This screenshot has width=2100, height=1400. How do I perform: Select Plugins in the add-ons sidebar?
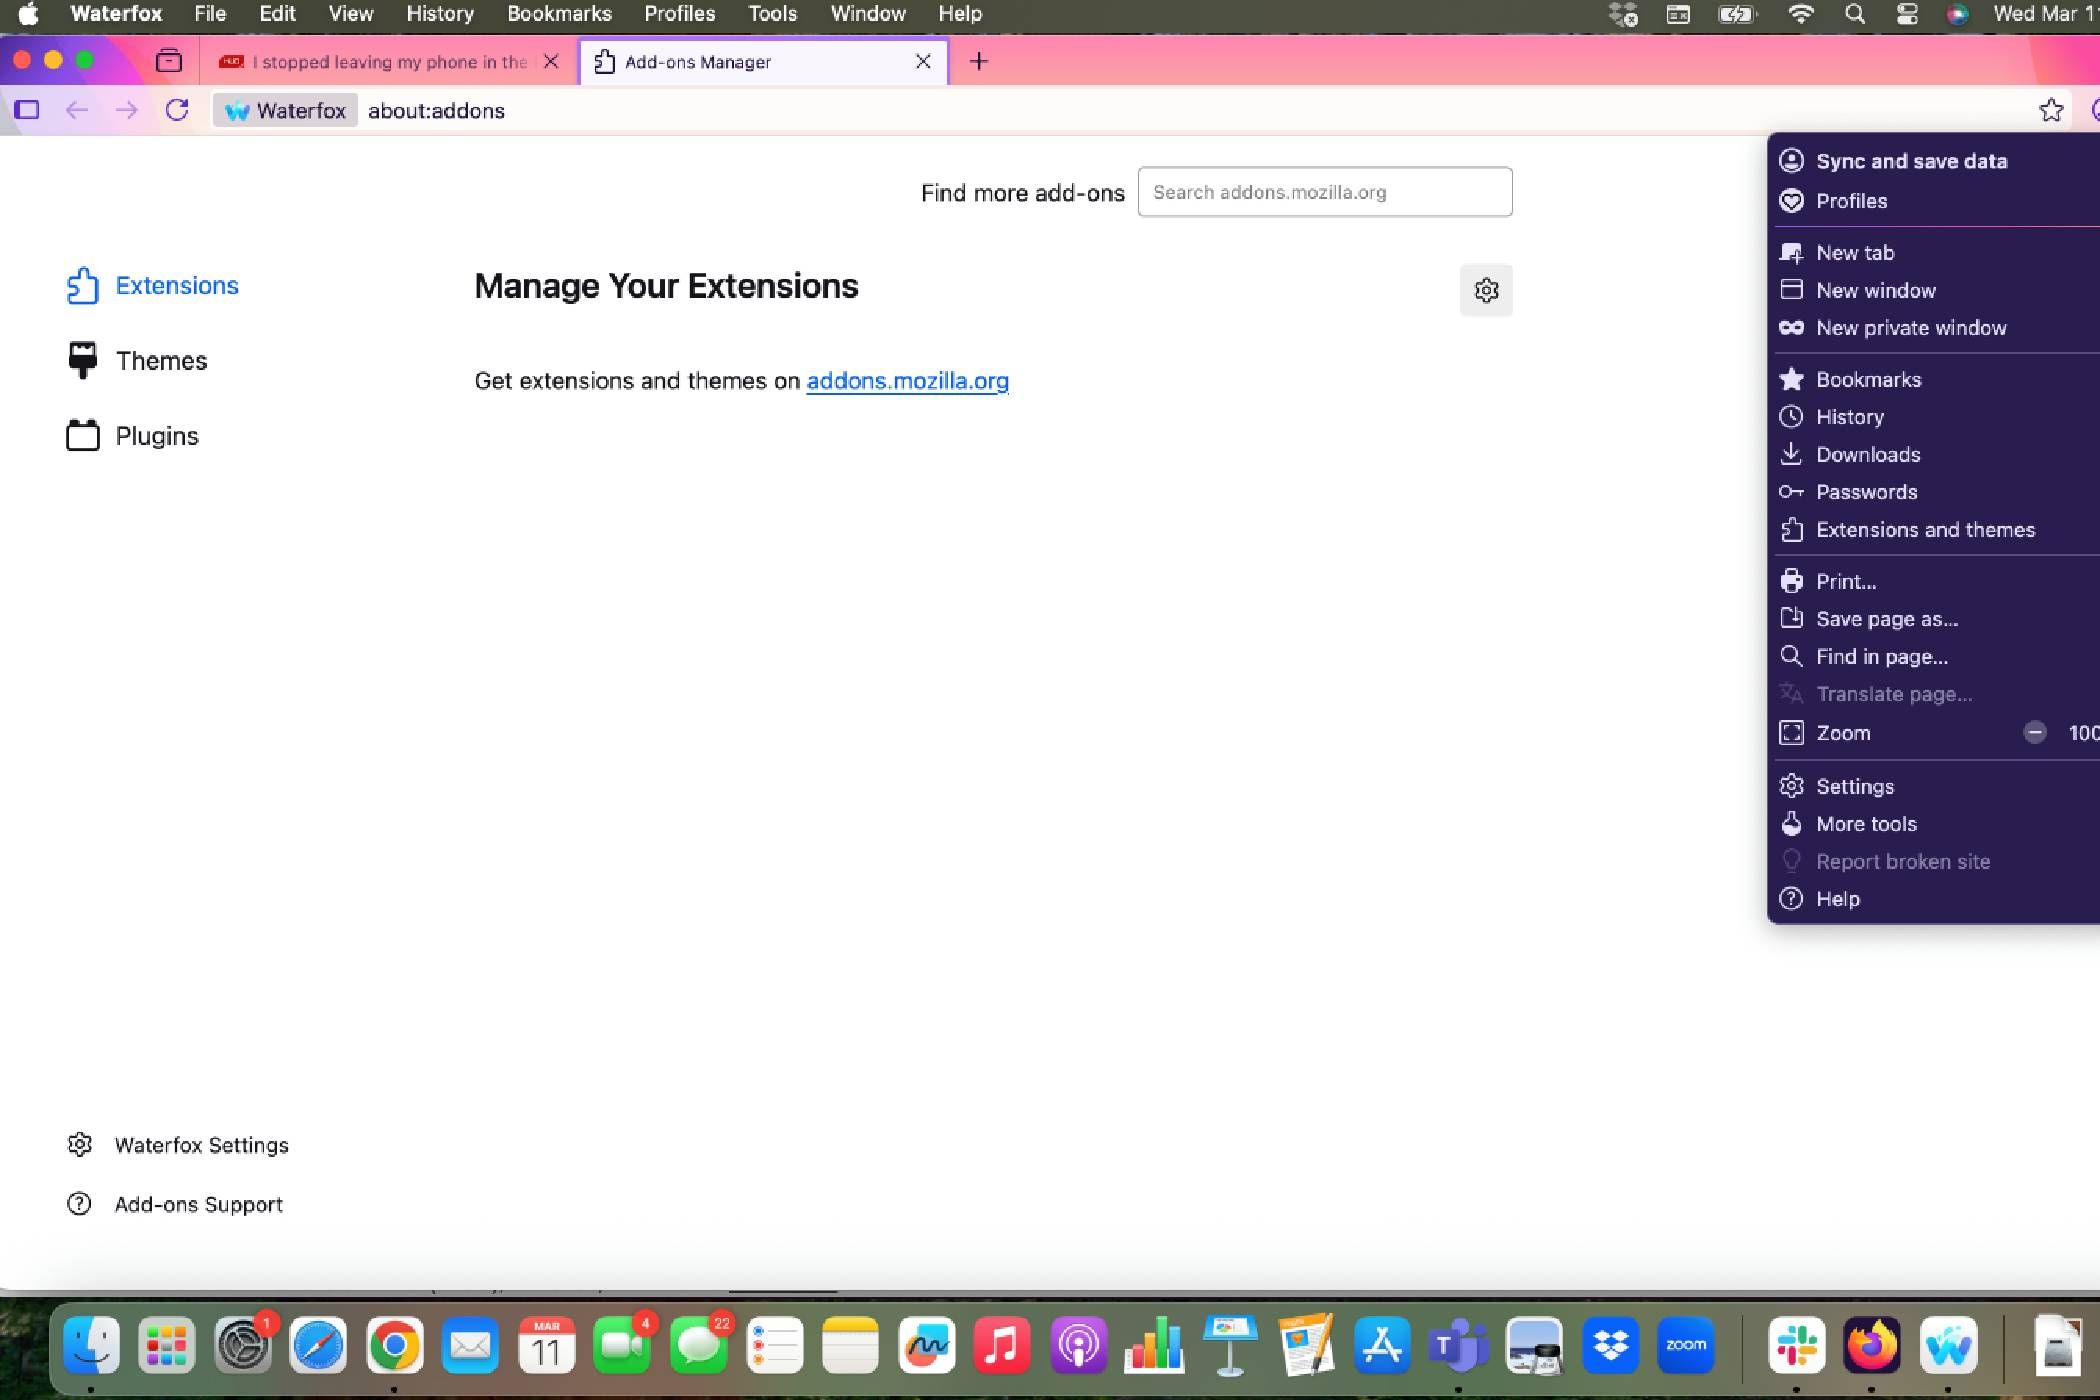[x=133, y=436]
